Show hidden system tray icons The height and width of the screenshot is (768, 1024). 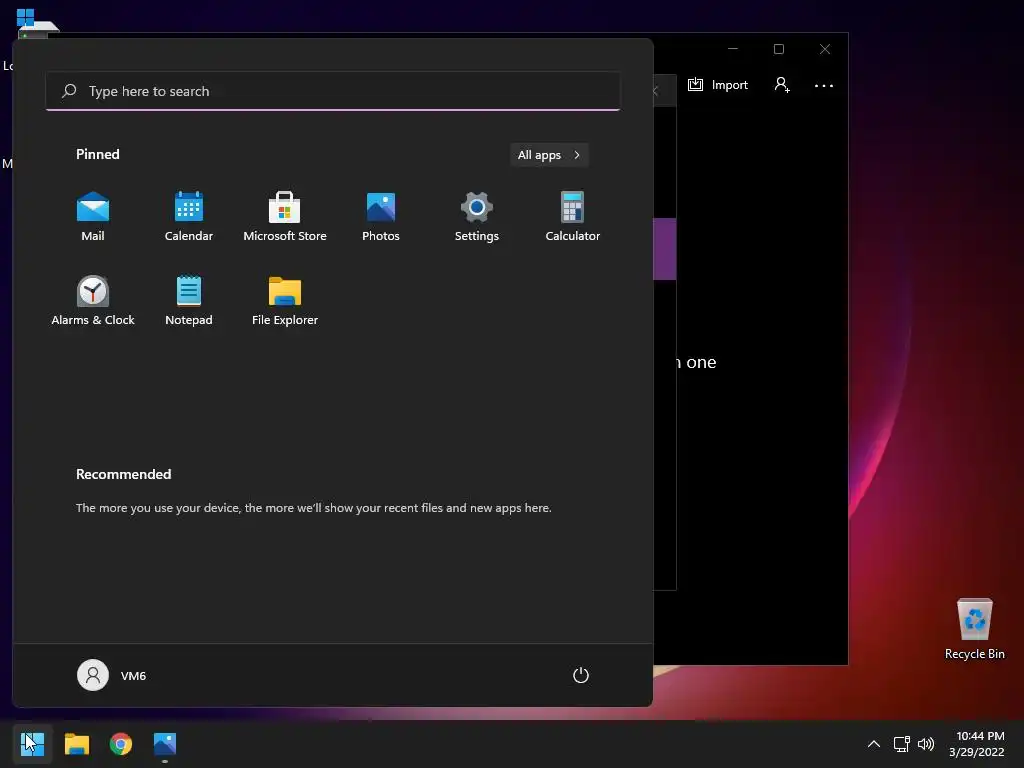[874, 744]
